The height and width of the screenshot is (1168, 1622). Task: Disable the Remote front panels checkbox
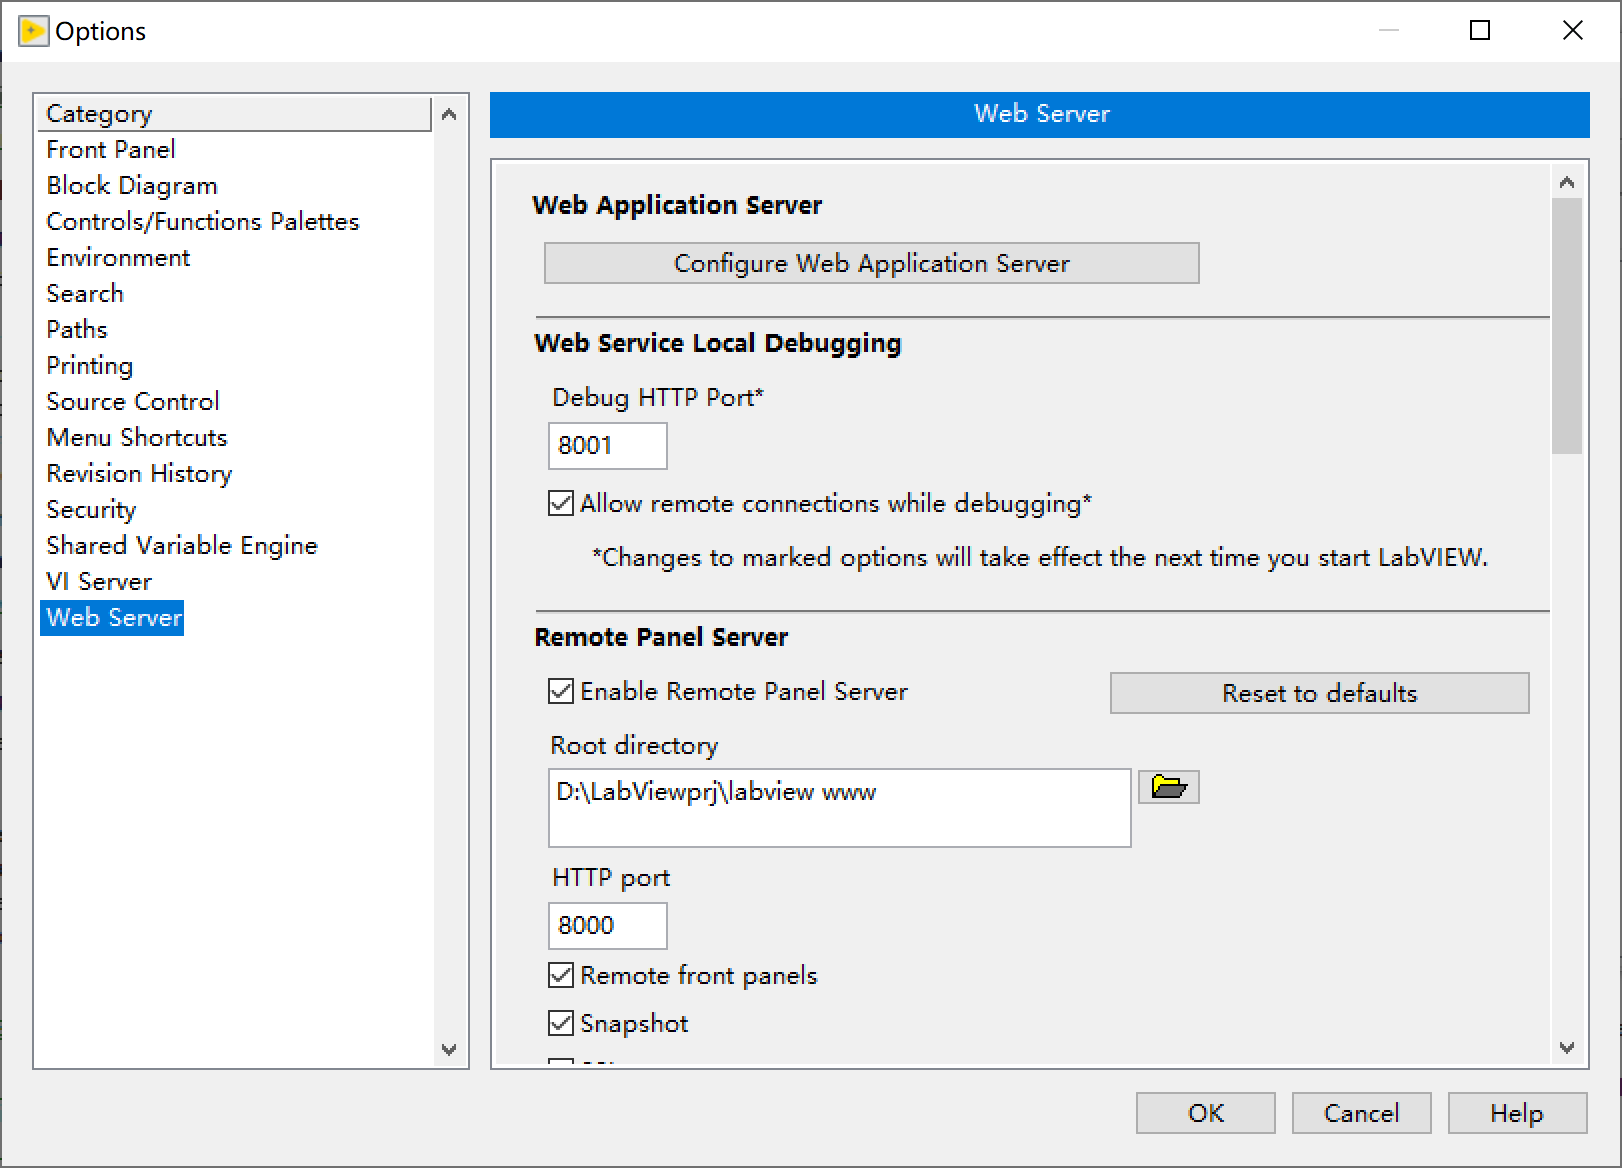[562, 975]
